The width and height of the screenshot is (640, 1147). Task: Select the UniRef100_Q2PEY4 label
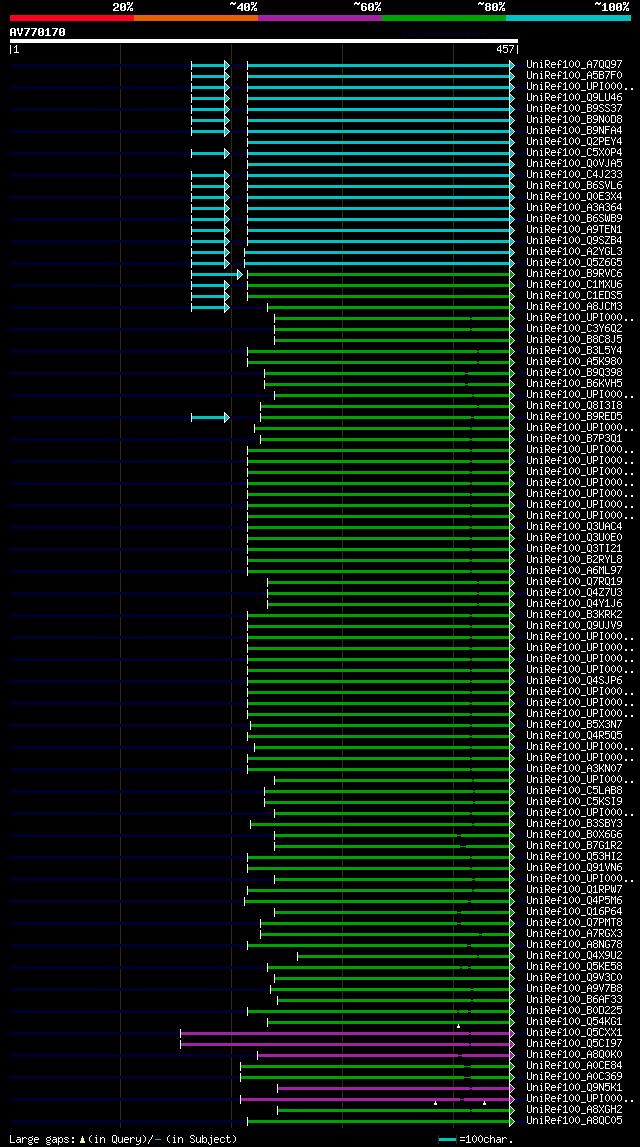[x=574, y=141]
